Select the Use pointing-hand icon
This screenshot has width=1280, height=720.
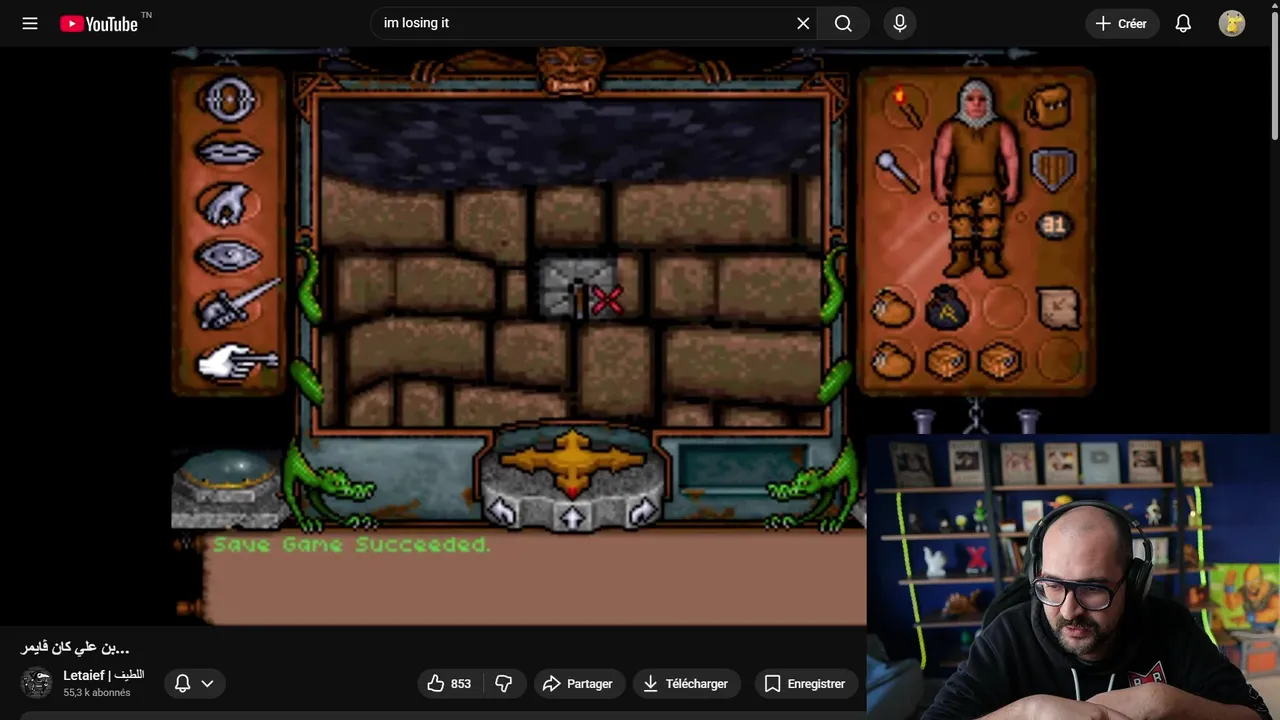pyautogui.click(x=236, y=363)
